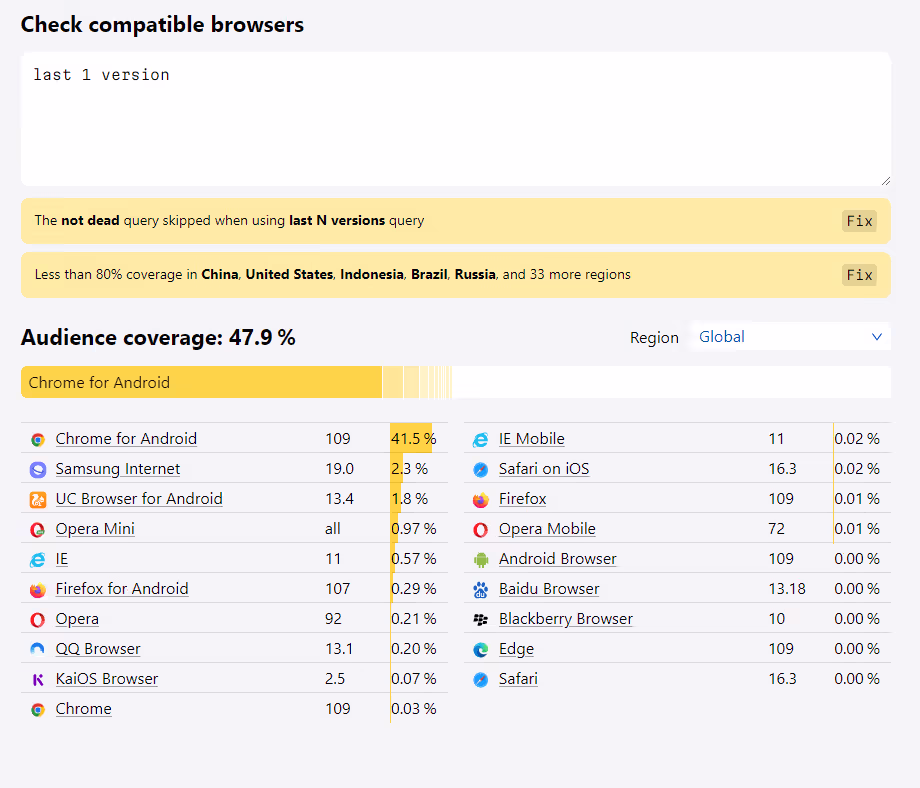Click the Edge browser icon
This screenshot has height=788, width=920.
coord(481,649)
